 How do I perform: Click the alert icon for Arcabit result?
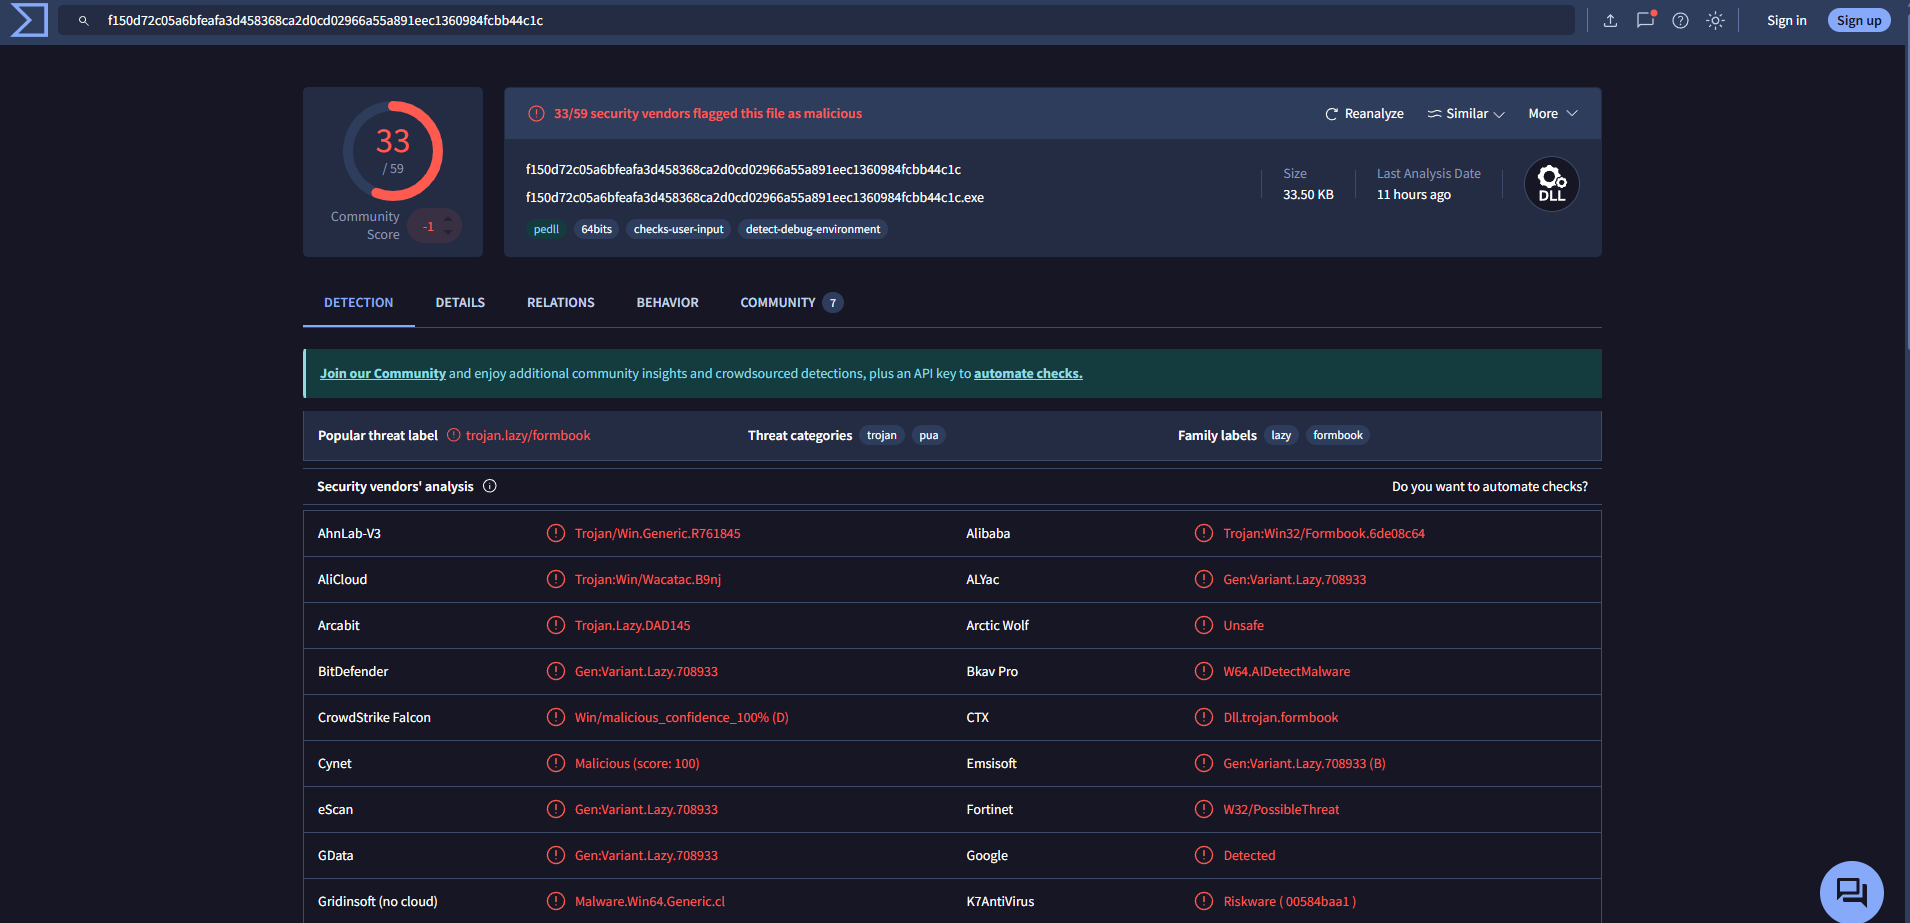(556, 625)
